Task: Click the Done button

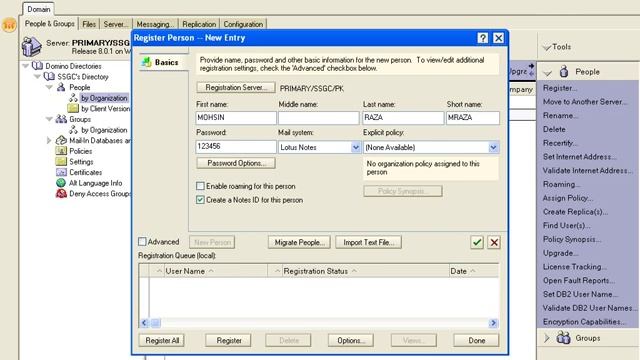Action: pos(476,340)
